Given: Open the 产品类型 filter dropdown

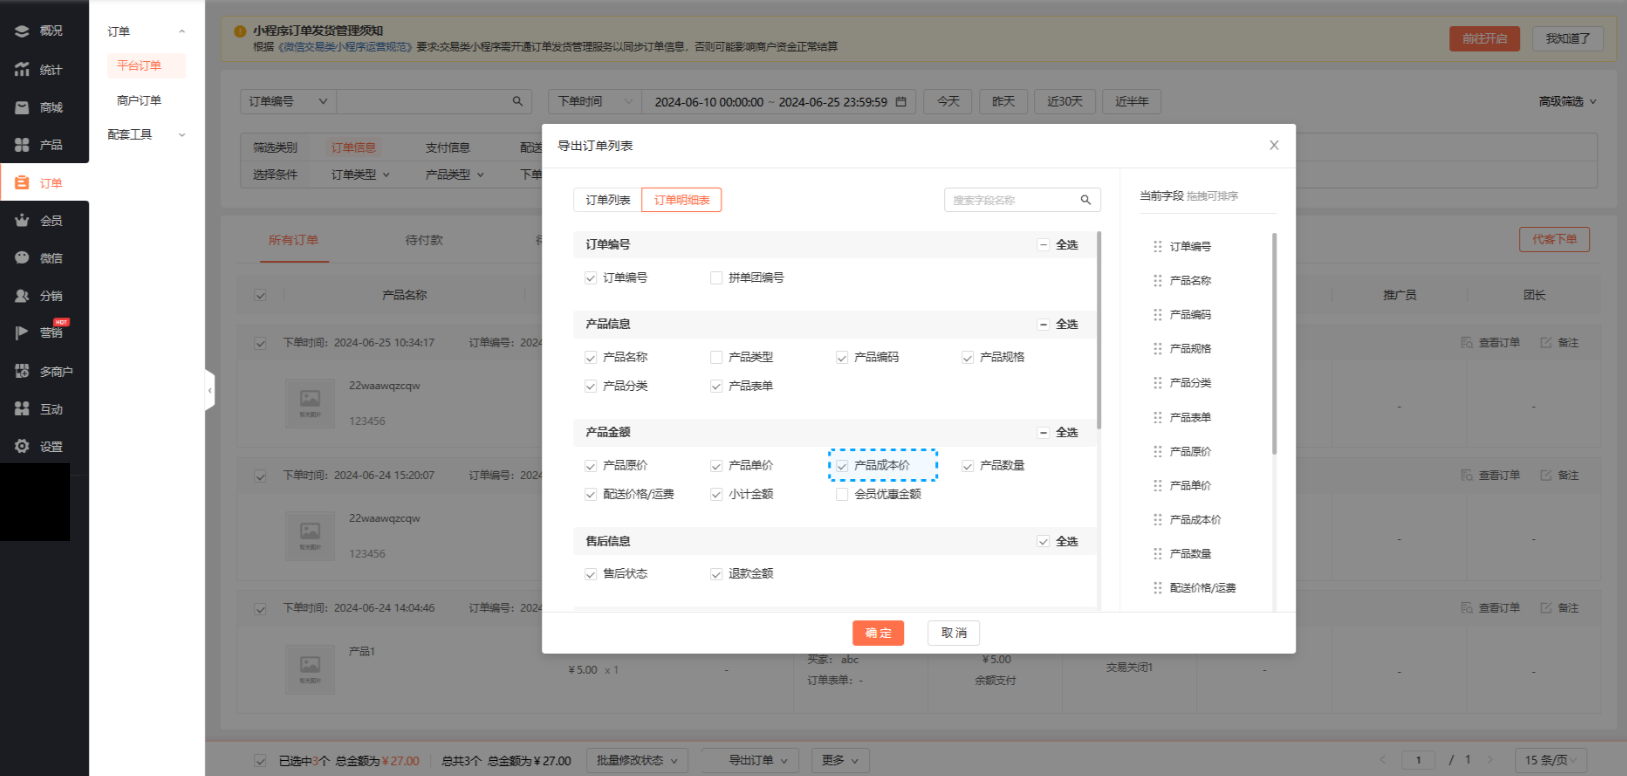Looking at the screenshot, I should point(455,174).
